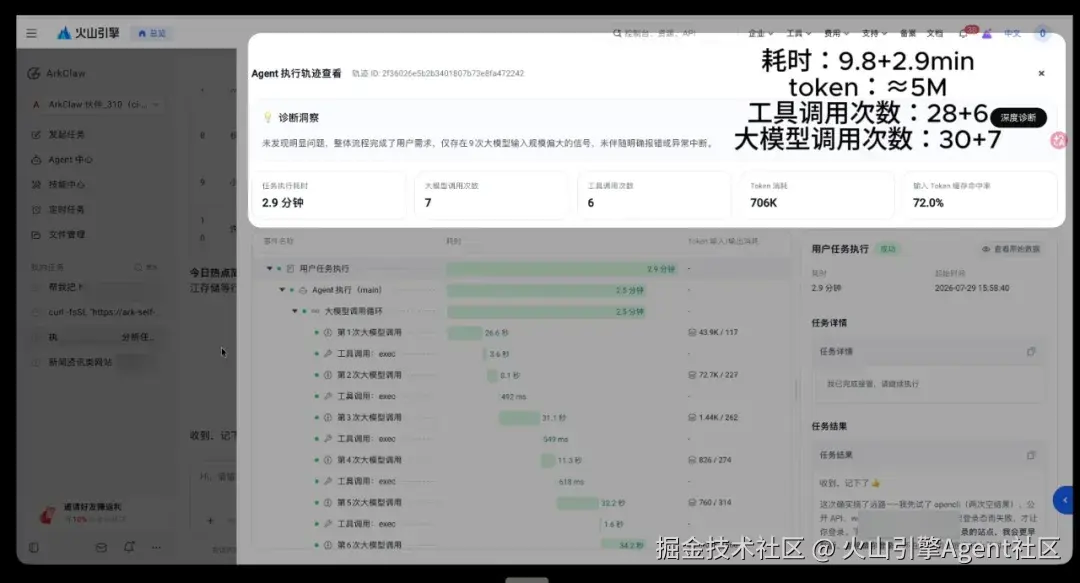
Task: Open the hamburger menu icon
Action: pos(32,33)
